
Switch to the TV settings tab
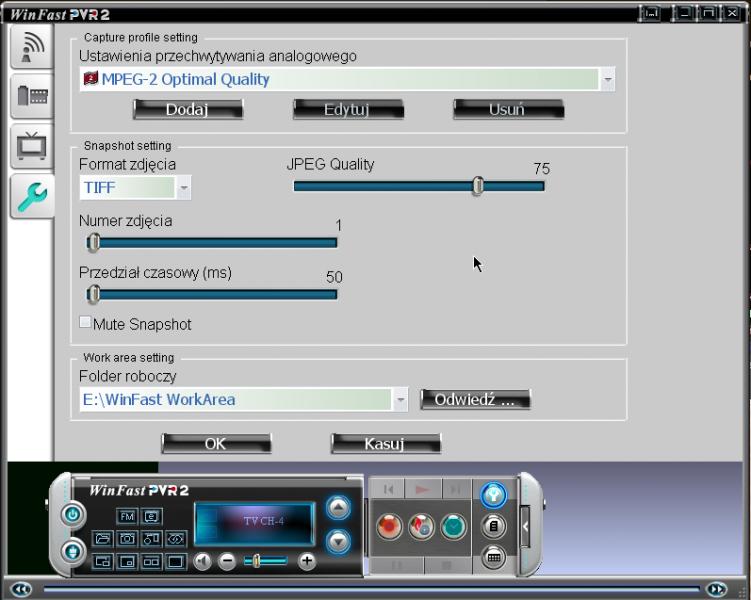point(32,145)
